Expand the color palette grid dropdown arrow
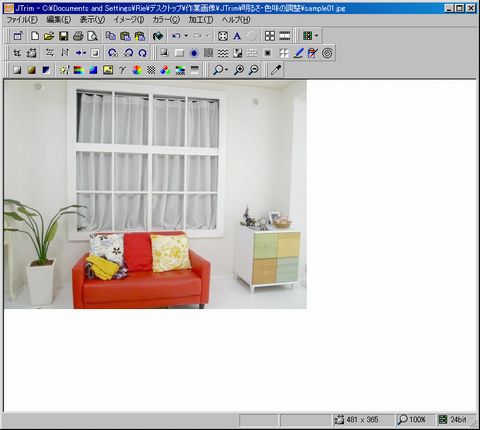 pos(316,36)
